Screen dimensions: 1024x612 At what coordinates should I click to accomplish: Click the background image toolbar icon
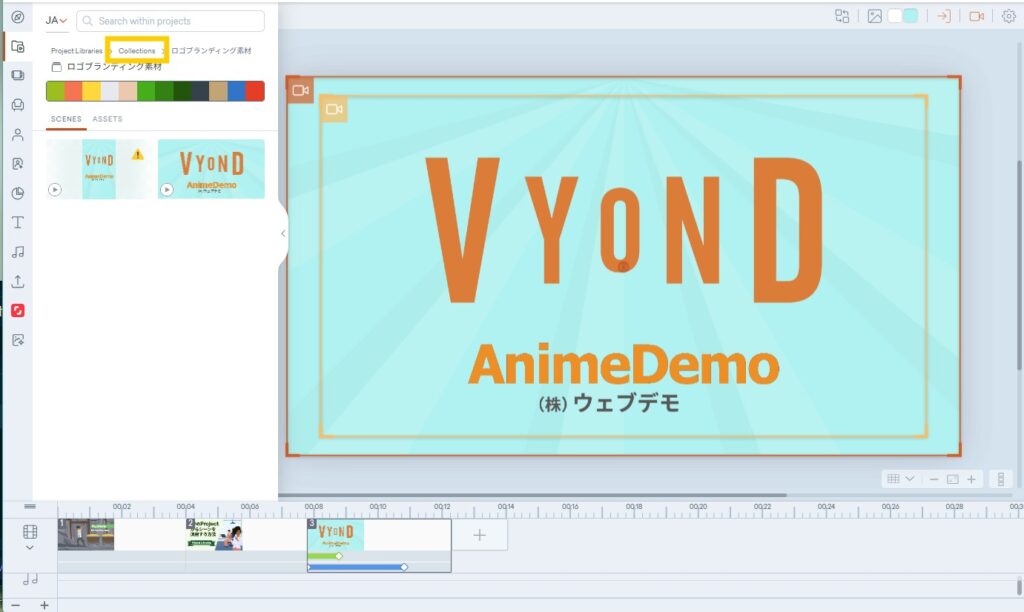[874, 16]
